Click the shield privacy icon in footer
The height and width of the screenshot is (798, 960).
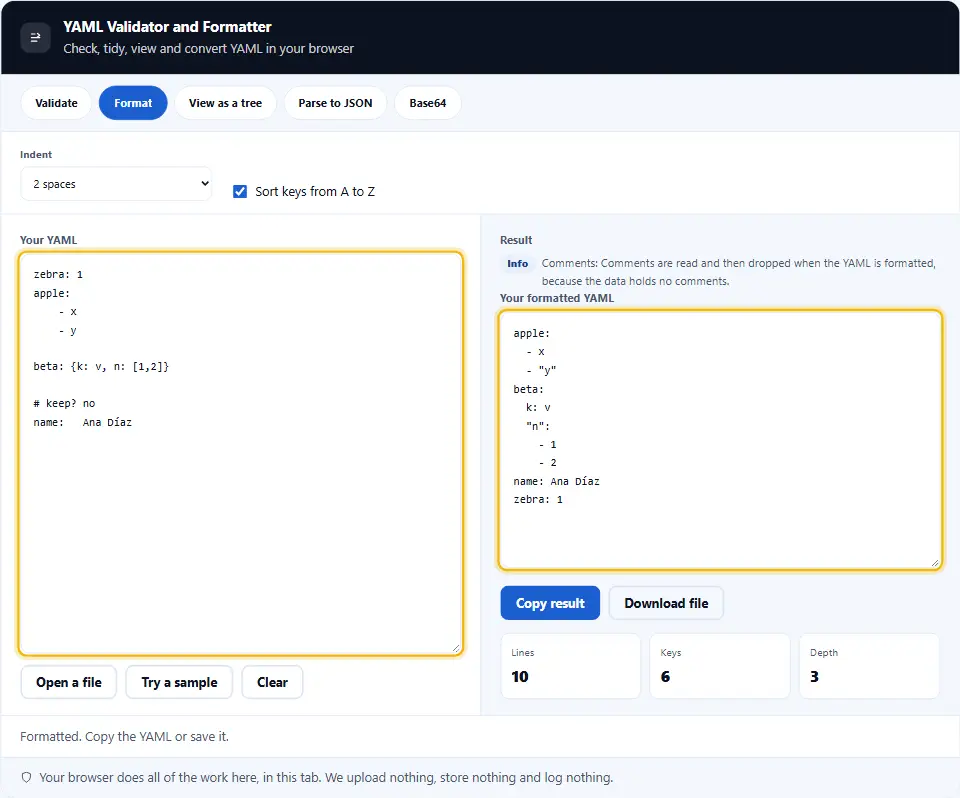(x=26, y=778)
